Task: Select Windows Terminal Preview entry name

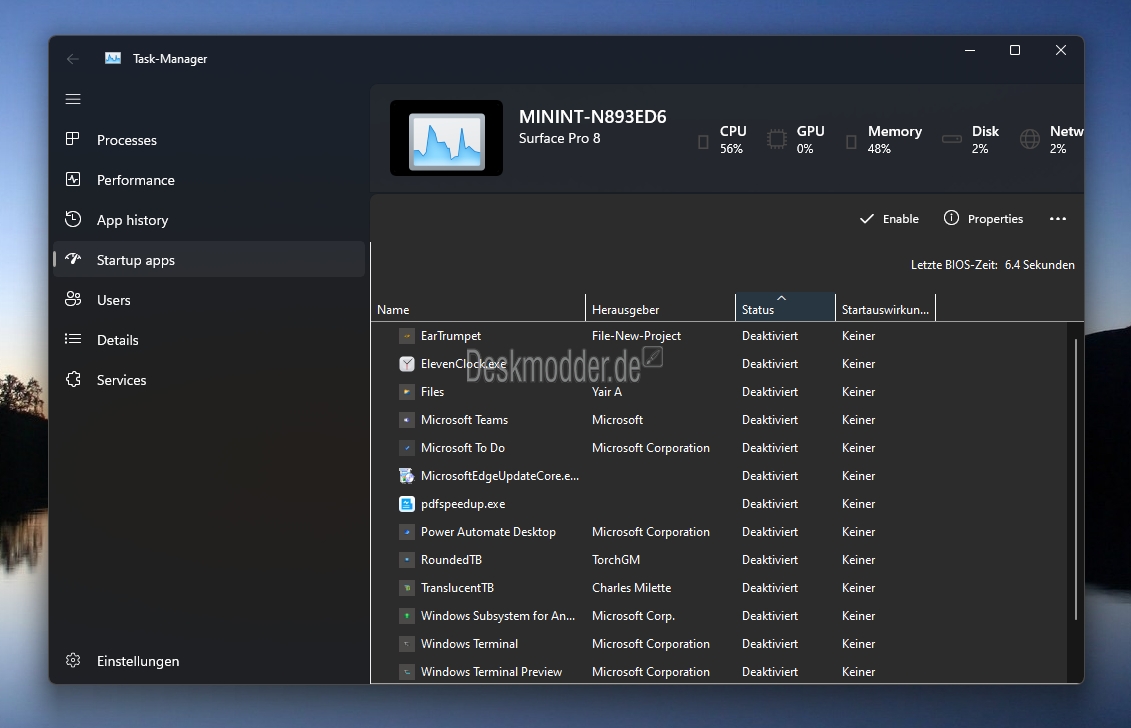Action: pyautogui.click(x=491, y=672)
